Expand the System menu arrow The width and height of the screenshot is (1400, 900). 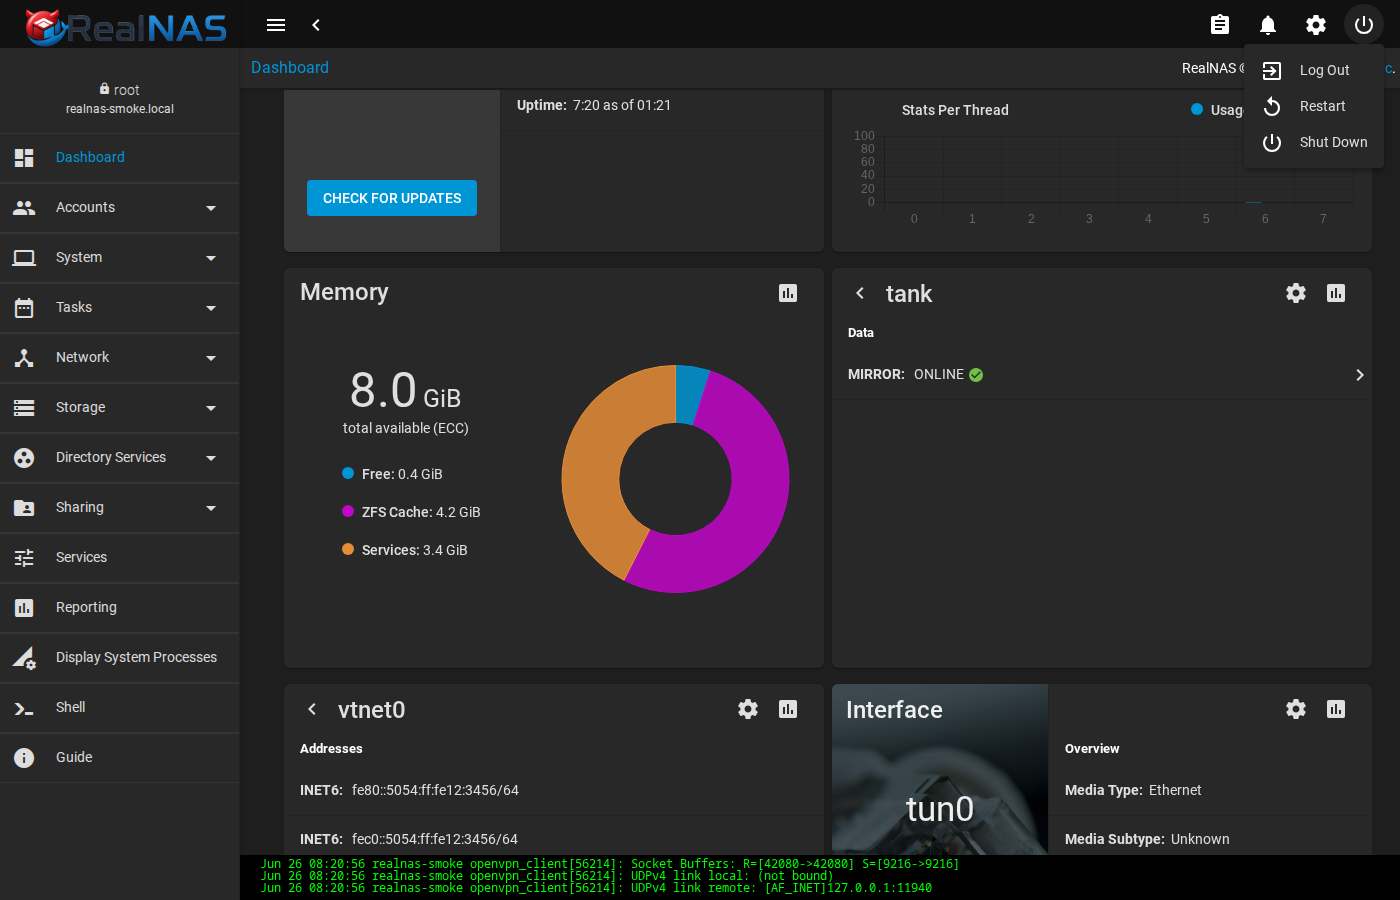pos(211,258)
